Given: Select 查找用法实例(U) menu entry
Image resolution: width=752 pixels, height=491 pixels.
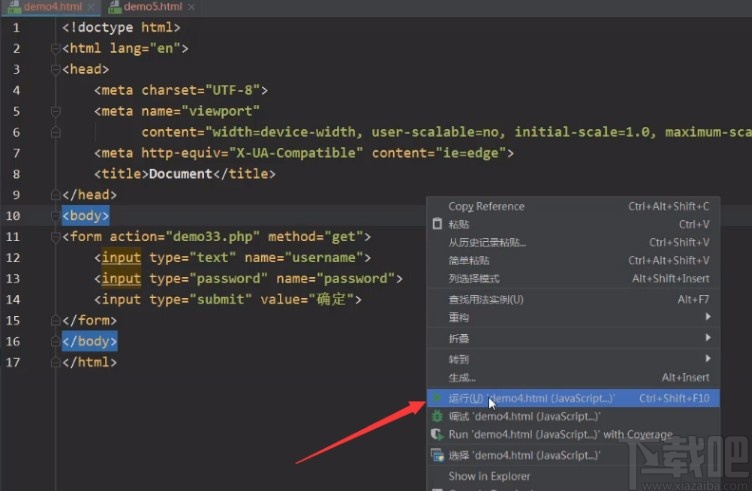Looking at the screenshot, I should (x=573, y=300).
